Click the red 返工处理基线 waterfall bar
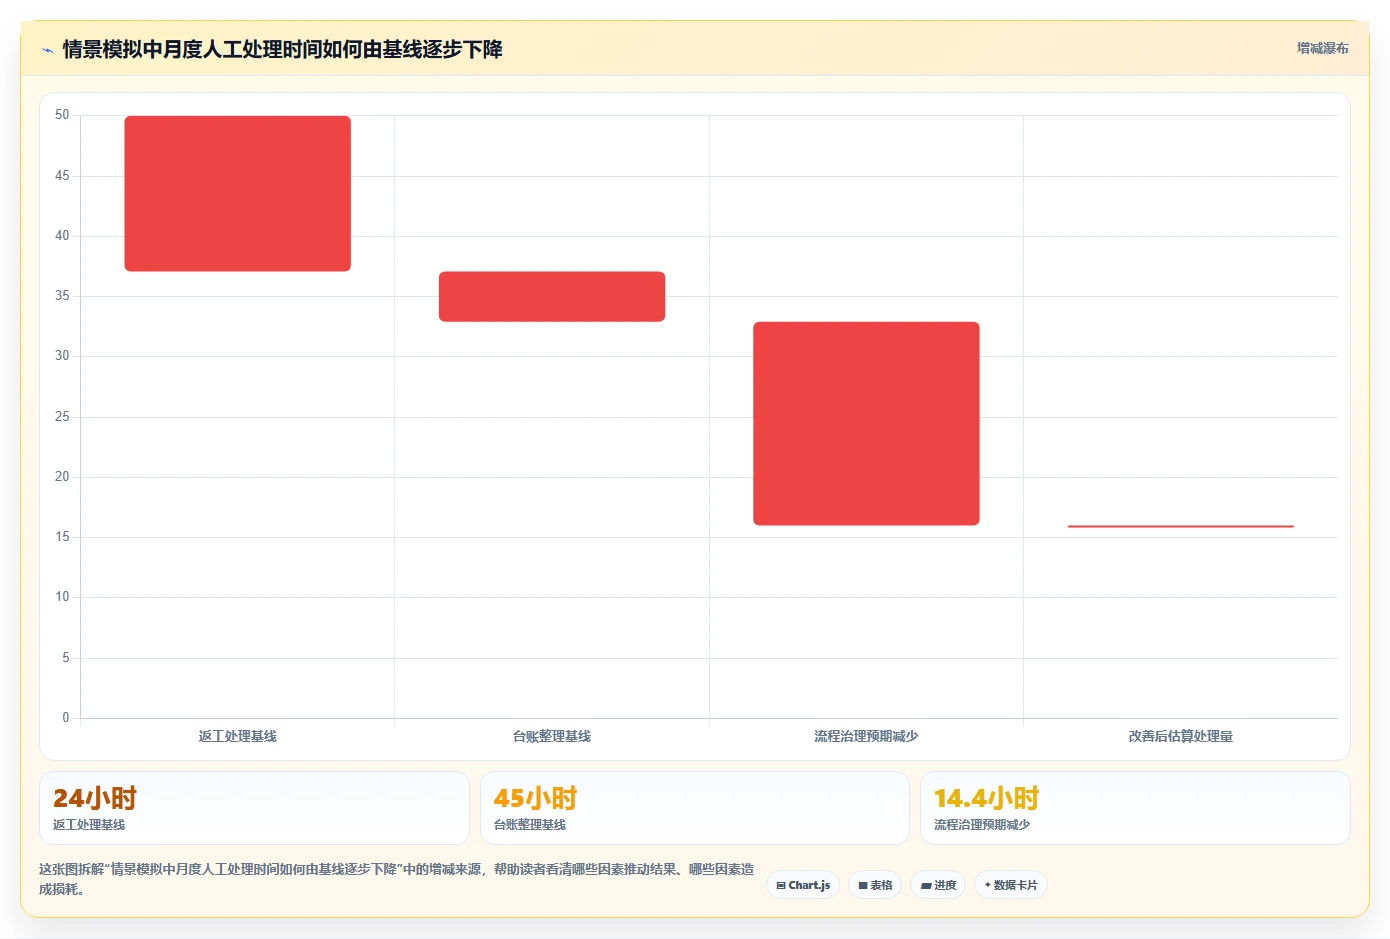The width and height of the screenshot is (1390, 939). point(237,194)
